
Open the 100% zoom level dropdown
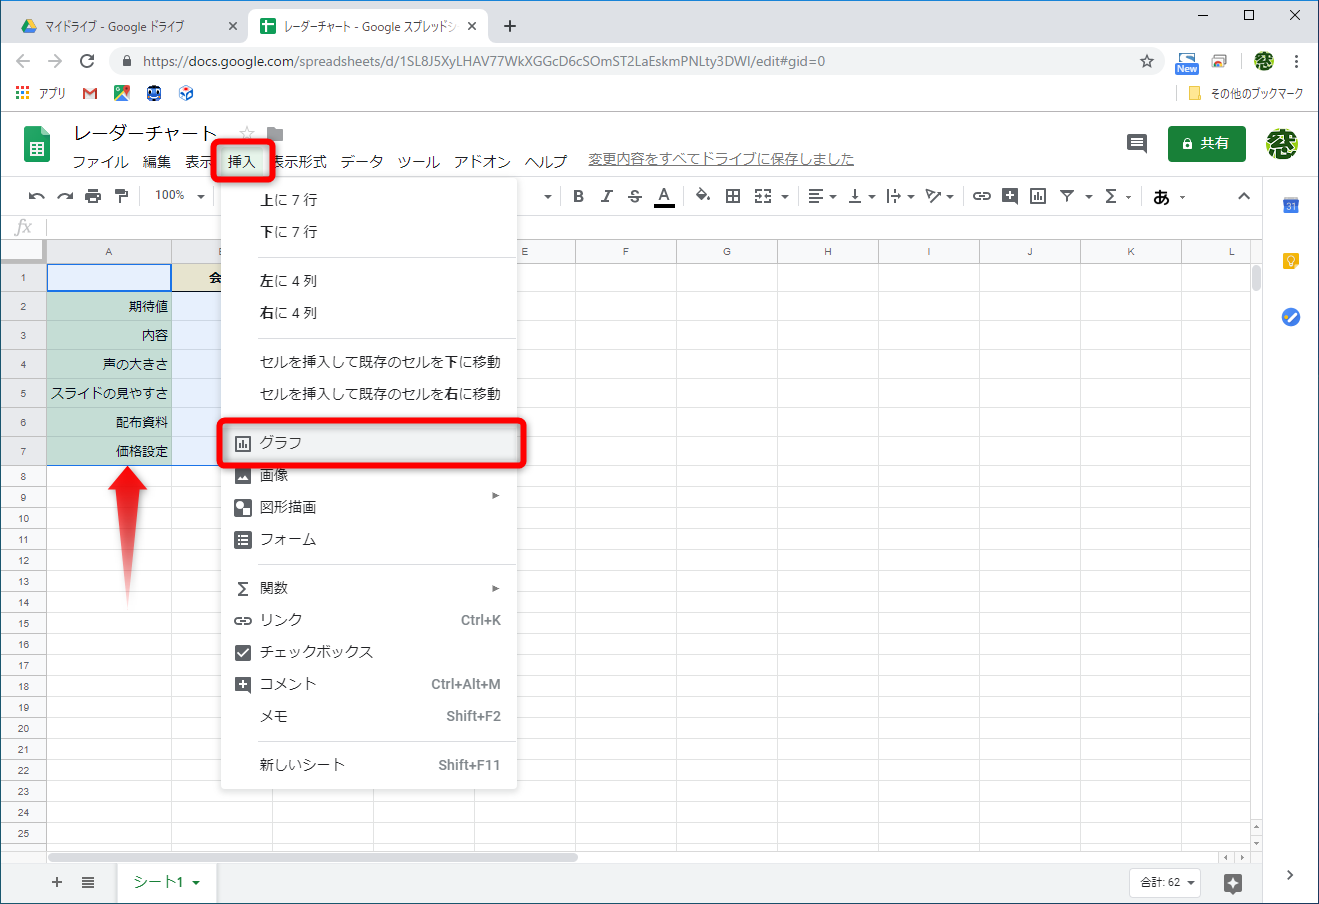coord(178,196)
